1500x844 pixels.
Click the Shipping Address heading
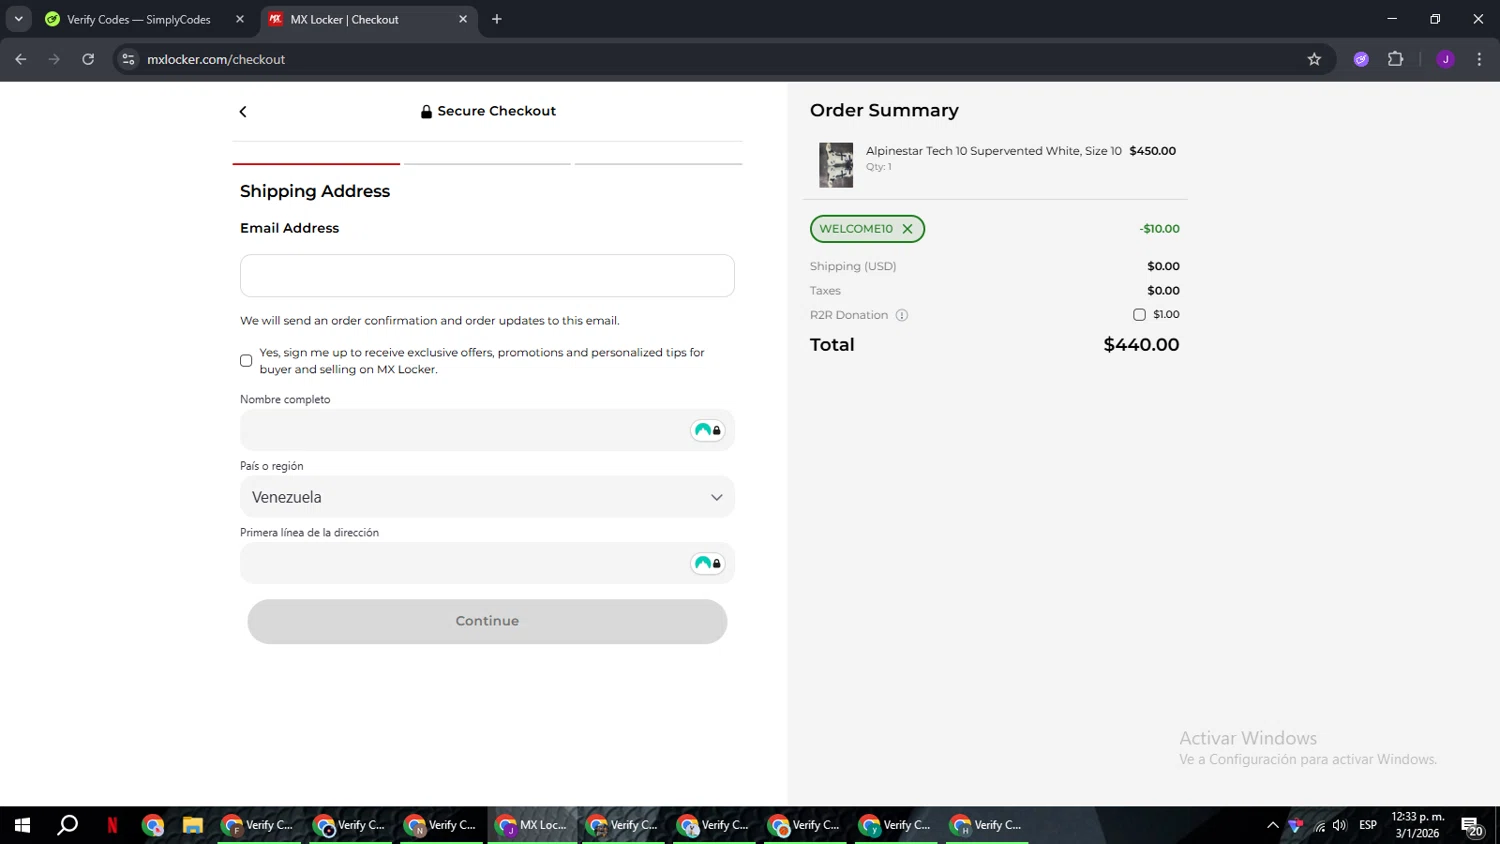[315, 191]
